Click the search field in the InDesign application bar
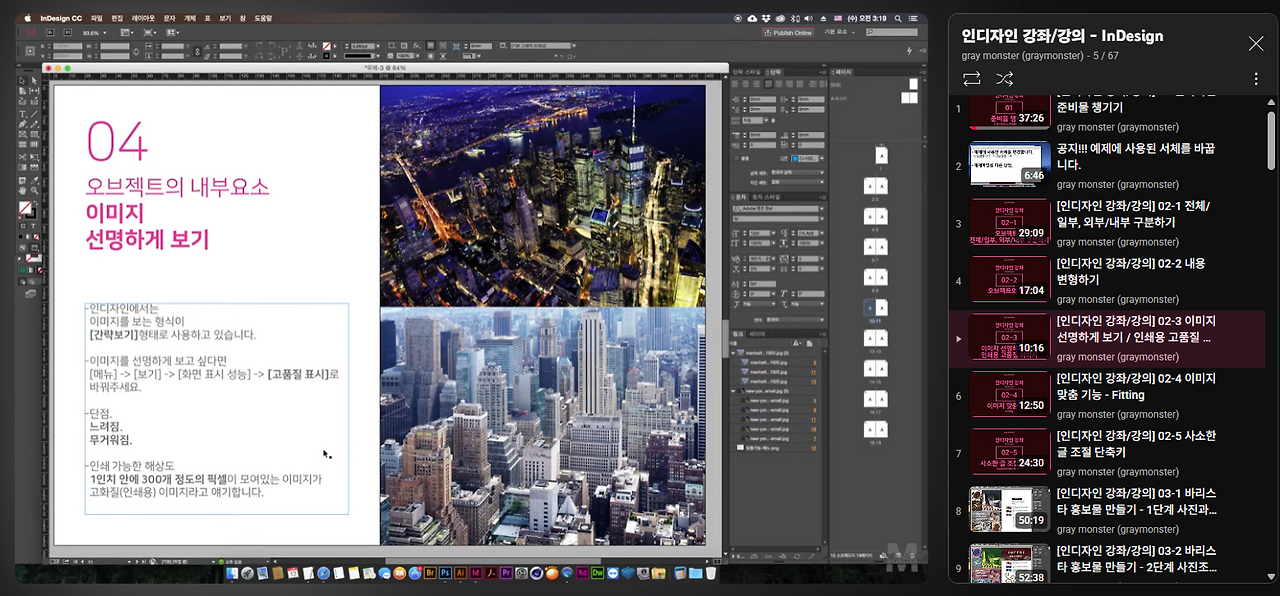The width and height of the screenshot is (1280, 596). click(x=892, y=32)
